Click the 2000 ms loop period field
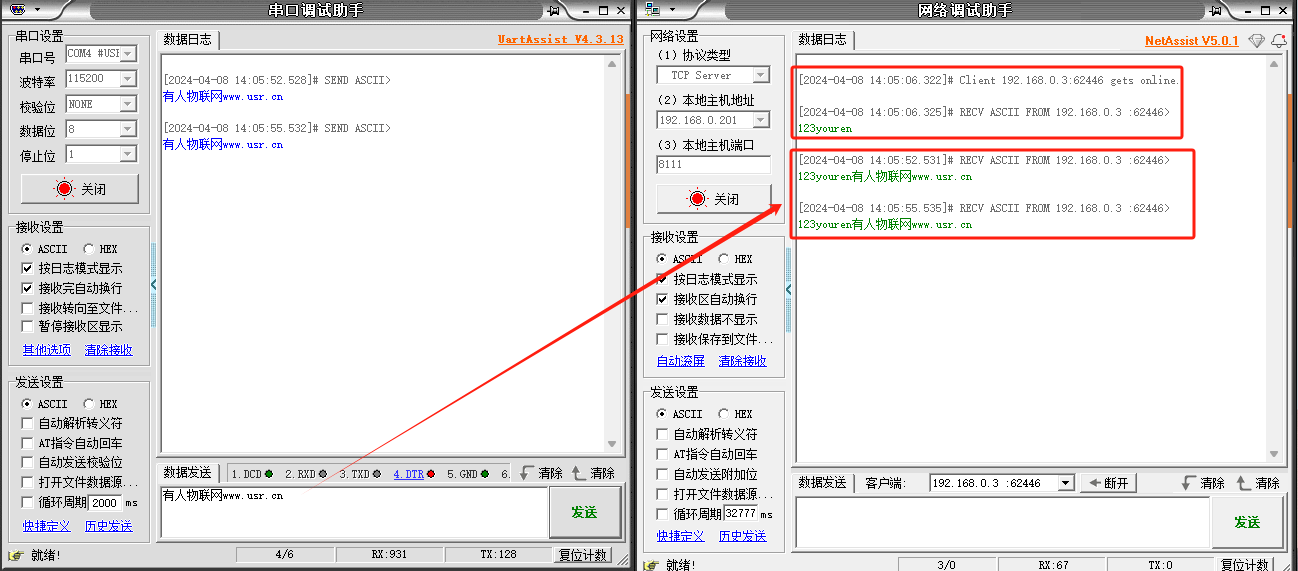Screen dimensions: 1298x571 click(x=106, y=502)
